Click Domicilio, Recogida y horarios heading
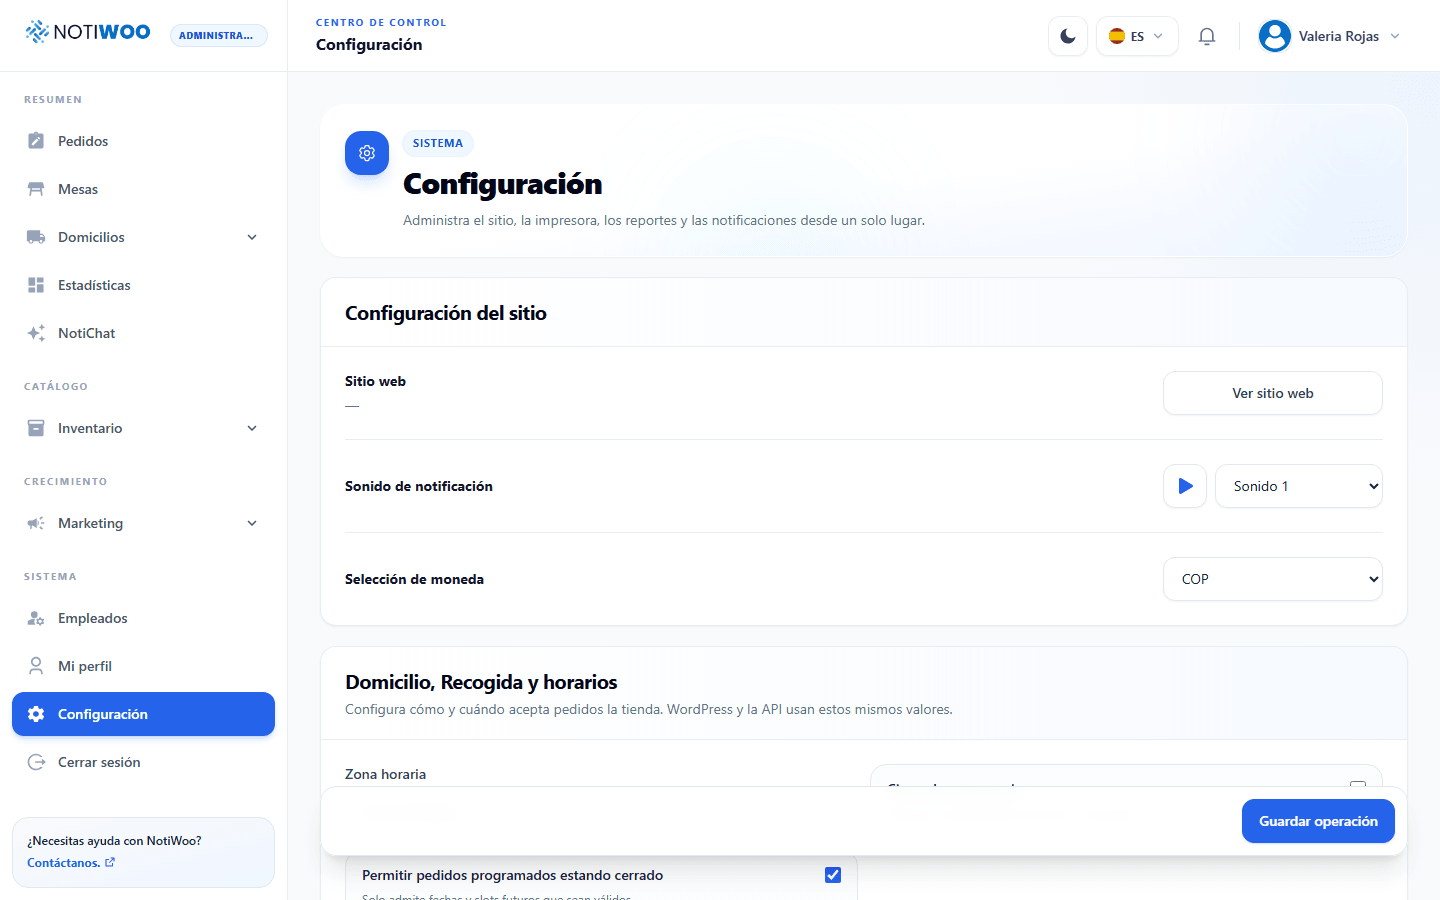 point(481,682)
